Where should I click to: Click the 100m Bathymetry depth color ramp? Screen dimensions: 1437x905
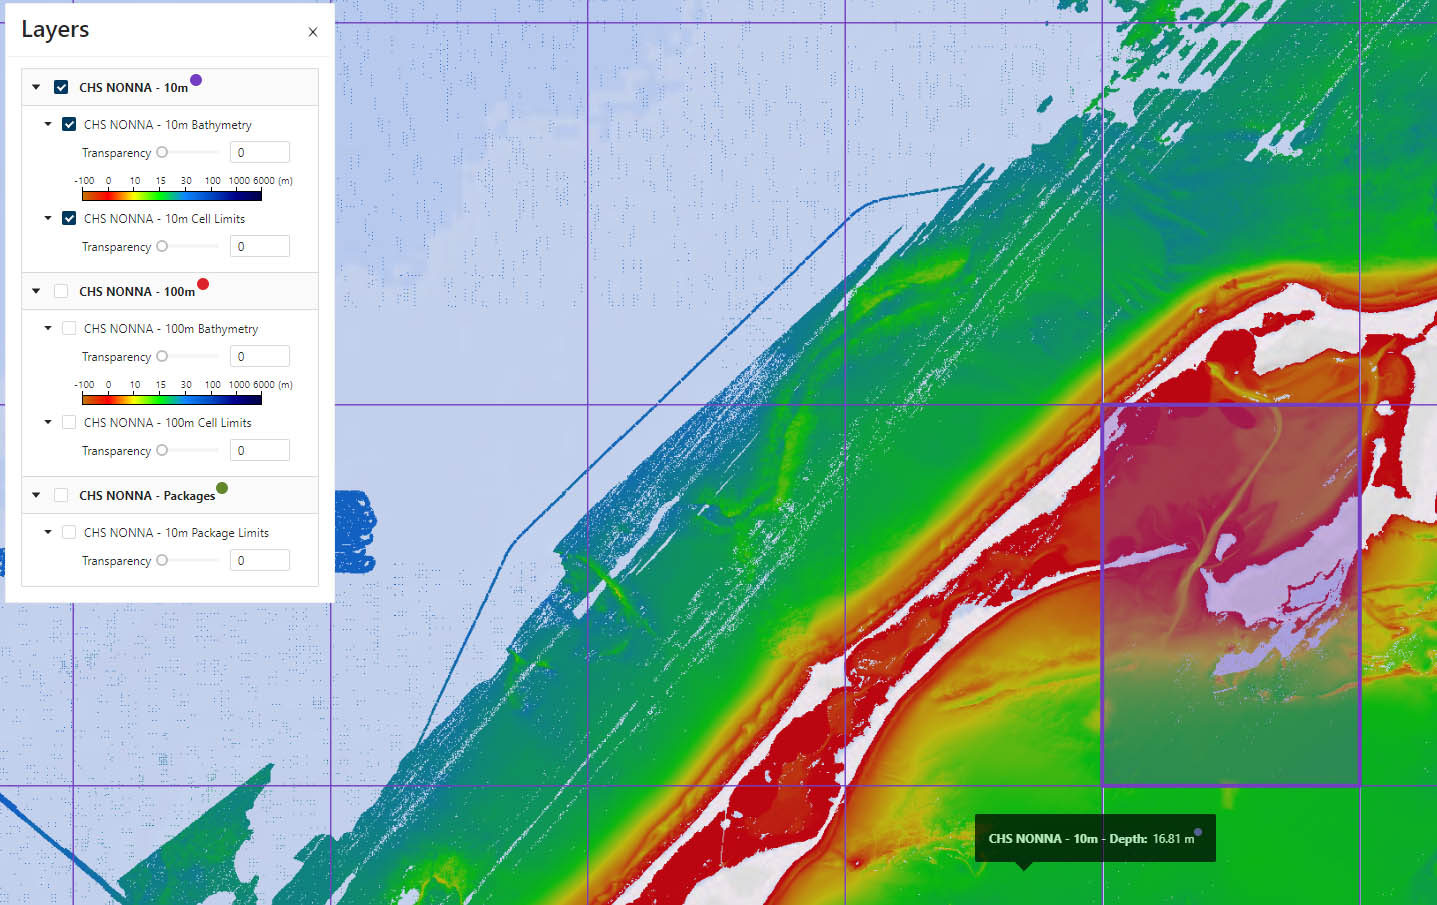pyautogui.click(x=172, y=400)
